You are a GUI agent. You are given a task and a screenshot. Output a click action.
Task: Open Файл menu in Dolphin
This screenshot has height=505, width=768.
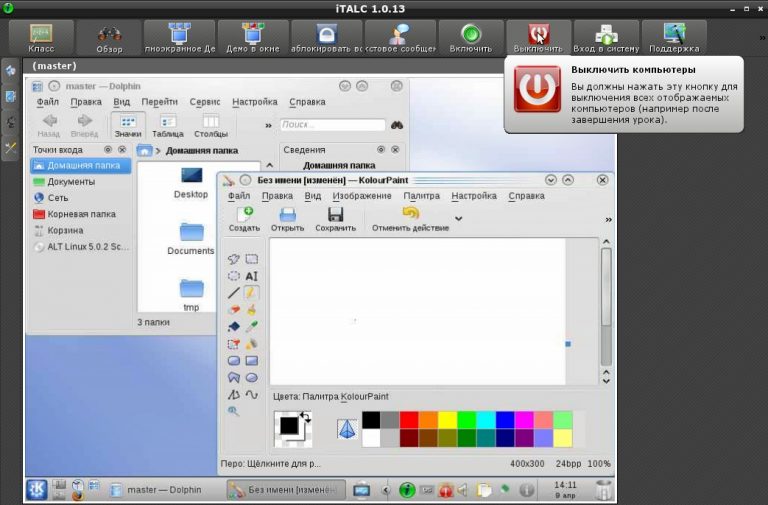tap(48, 102)
